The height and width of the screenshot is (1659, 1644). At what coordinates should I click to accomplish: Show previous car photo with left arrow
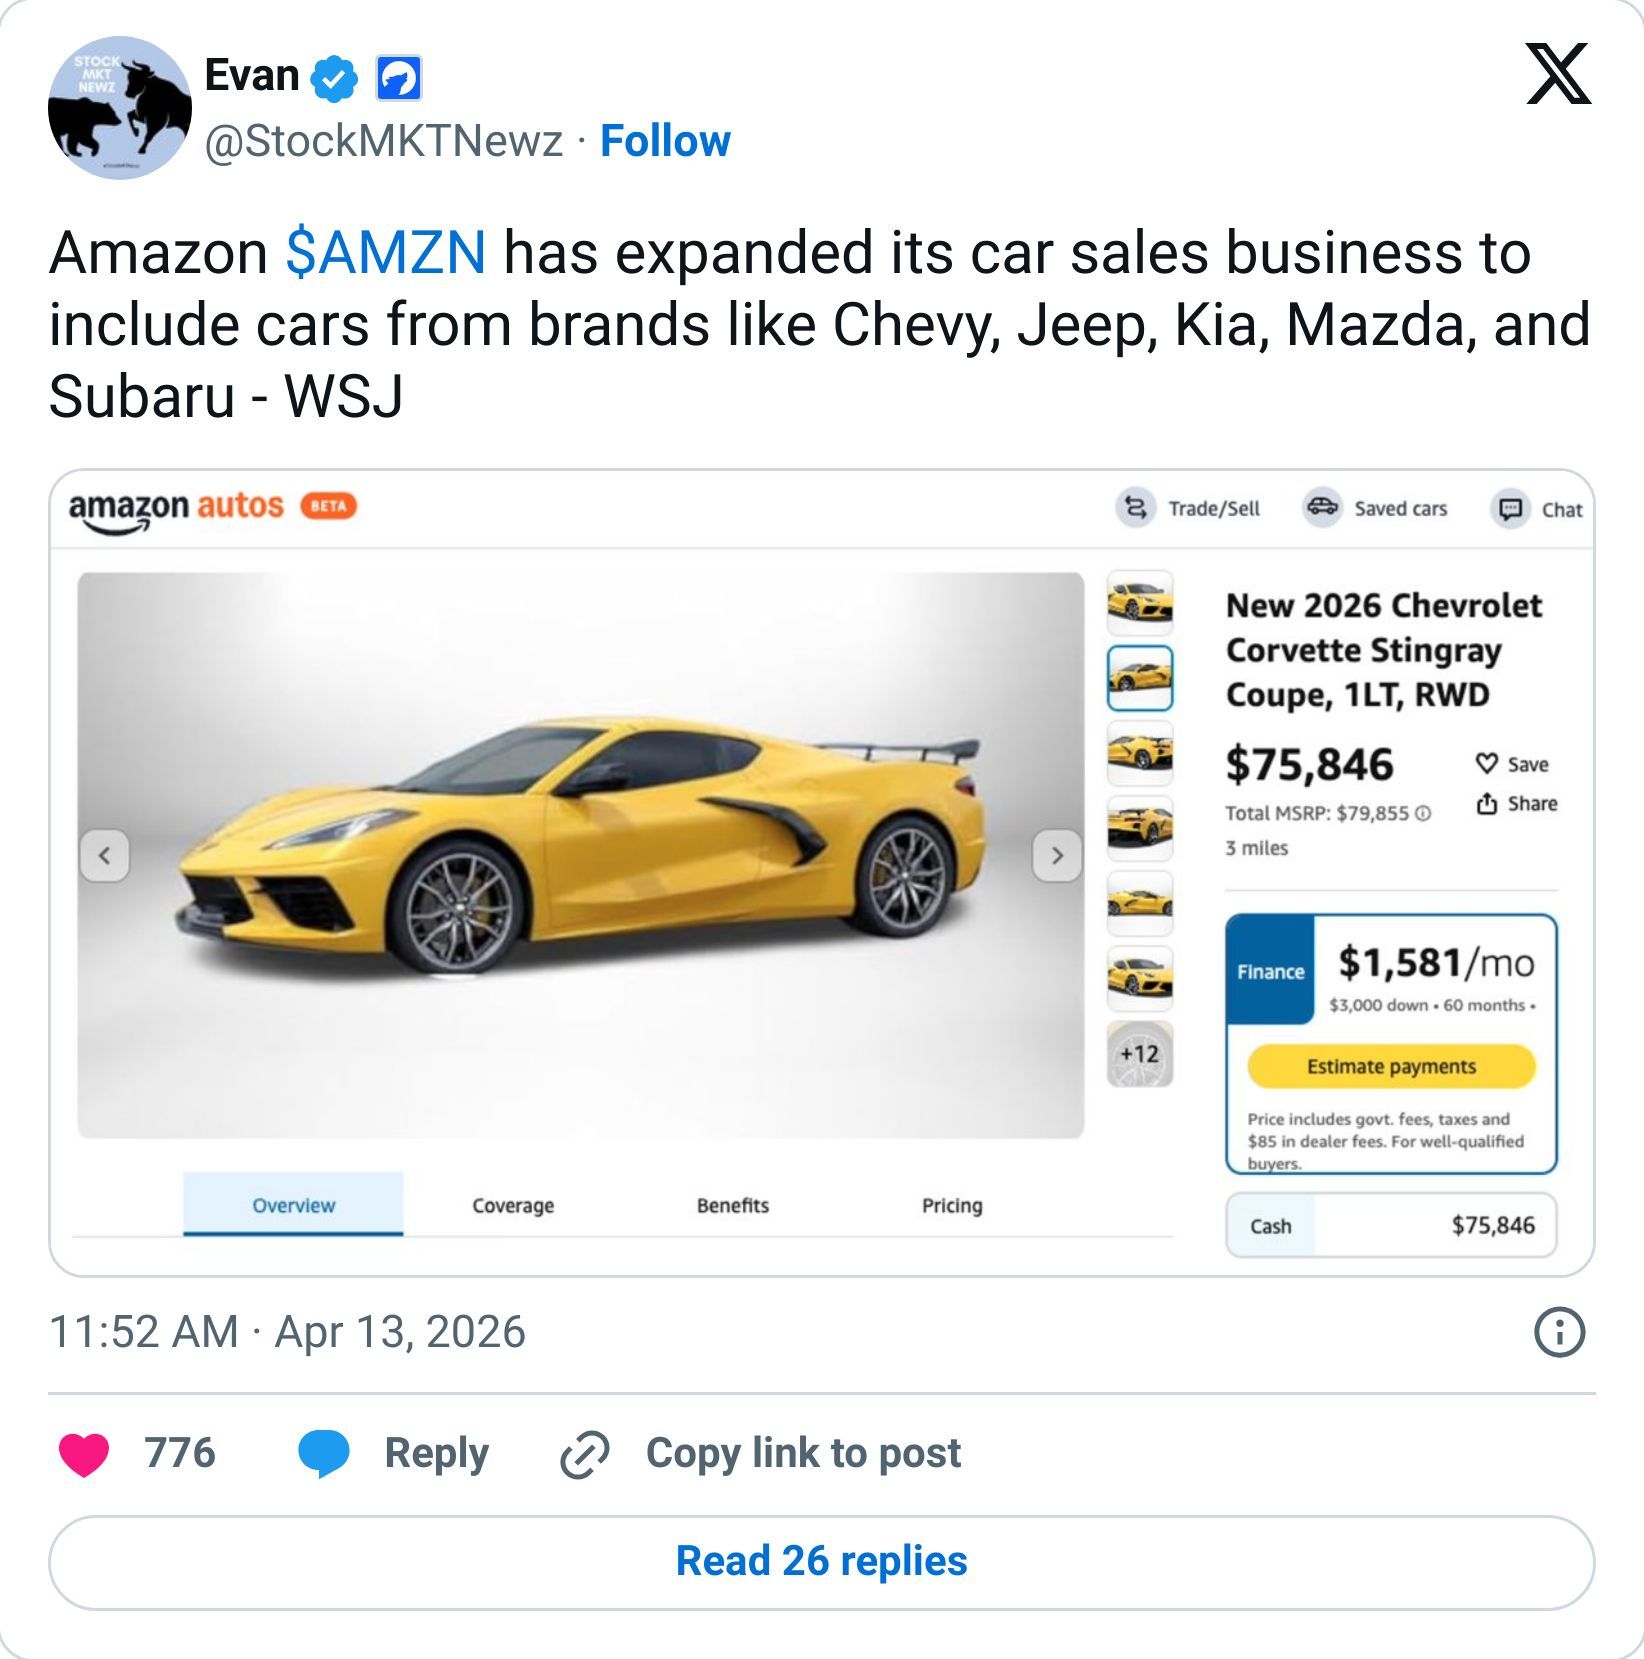click(x=105, y=856)
